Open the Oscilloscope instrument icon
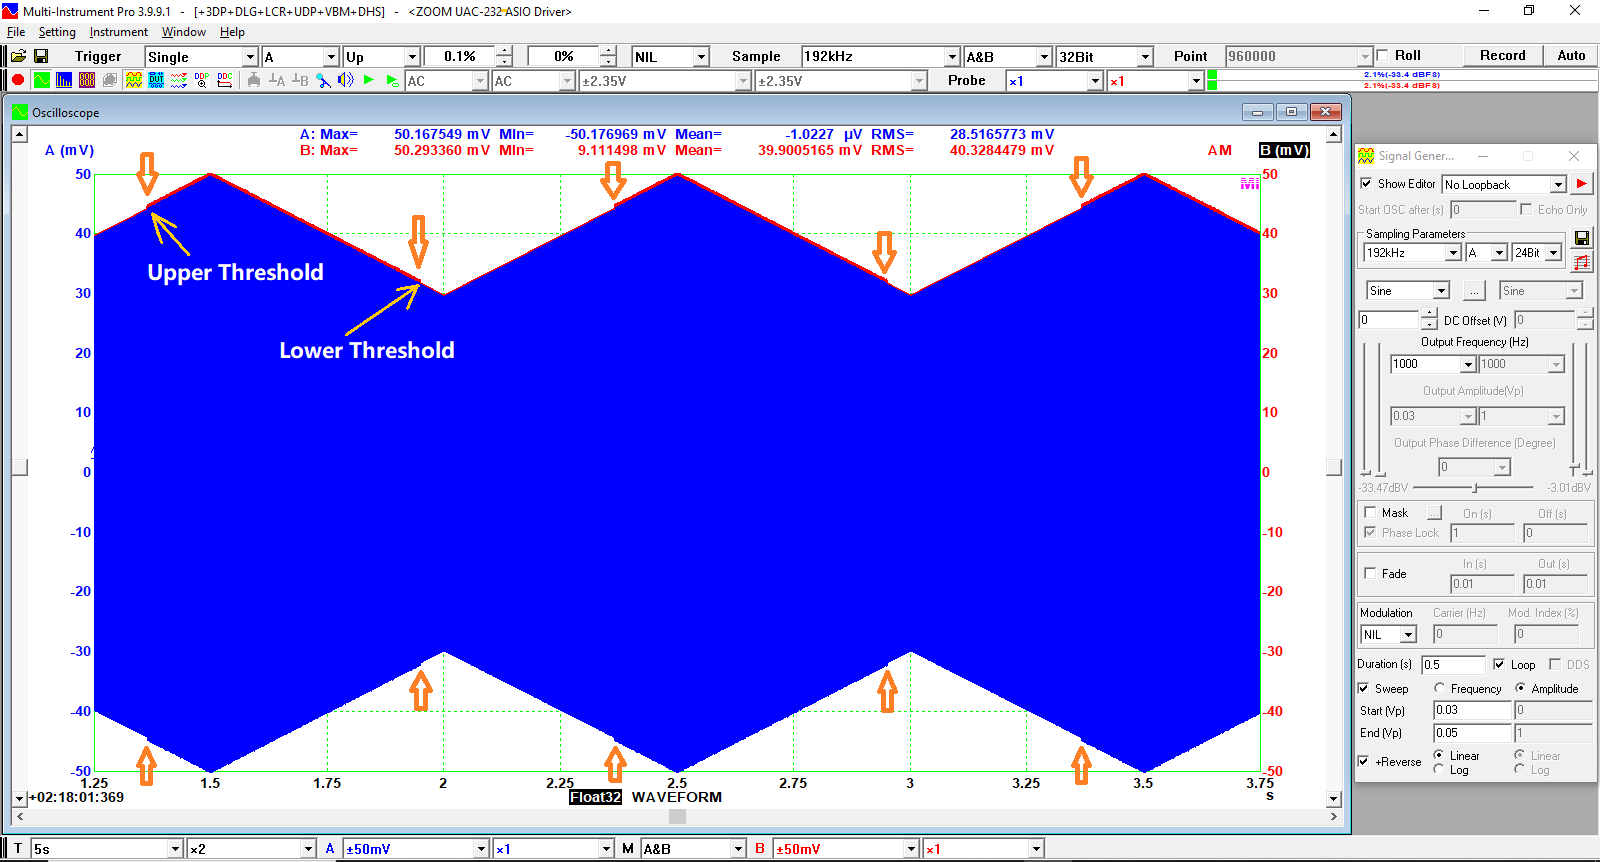The height and width of the screenshot is (862, 1600). click(41, 80)
